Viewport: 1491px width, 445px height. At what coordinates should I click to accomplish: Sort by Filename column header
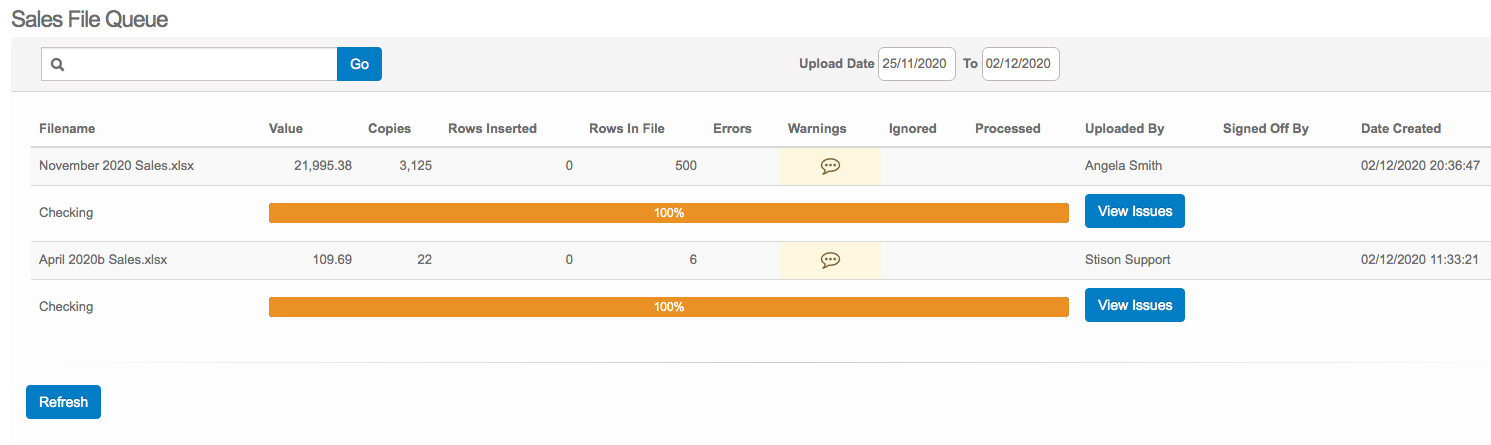pyautogui.click(x=67, y=129)
